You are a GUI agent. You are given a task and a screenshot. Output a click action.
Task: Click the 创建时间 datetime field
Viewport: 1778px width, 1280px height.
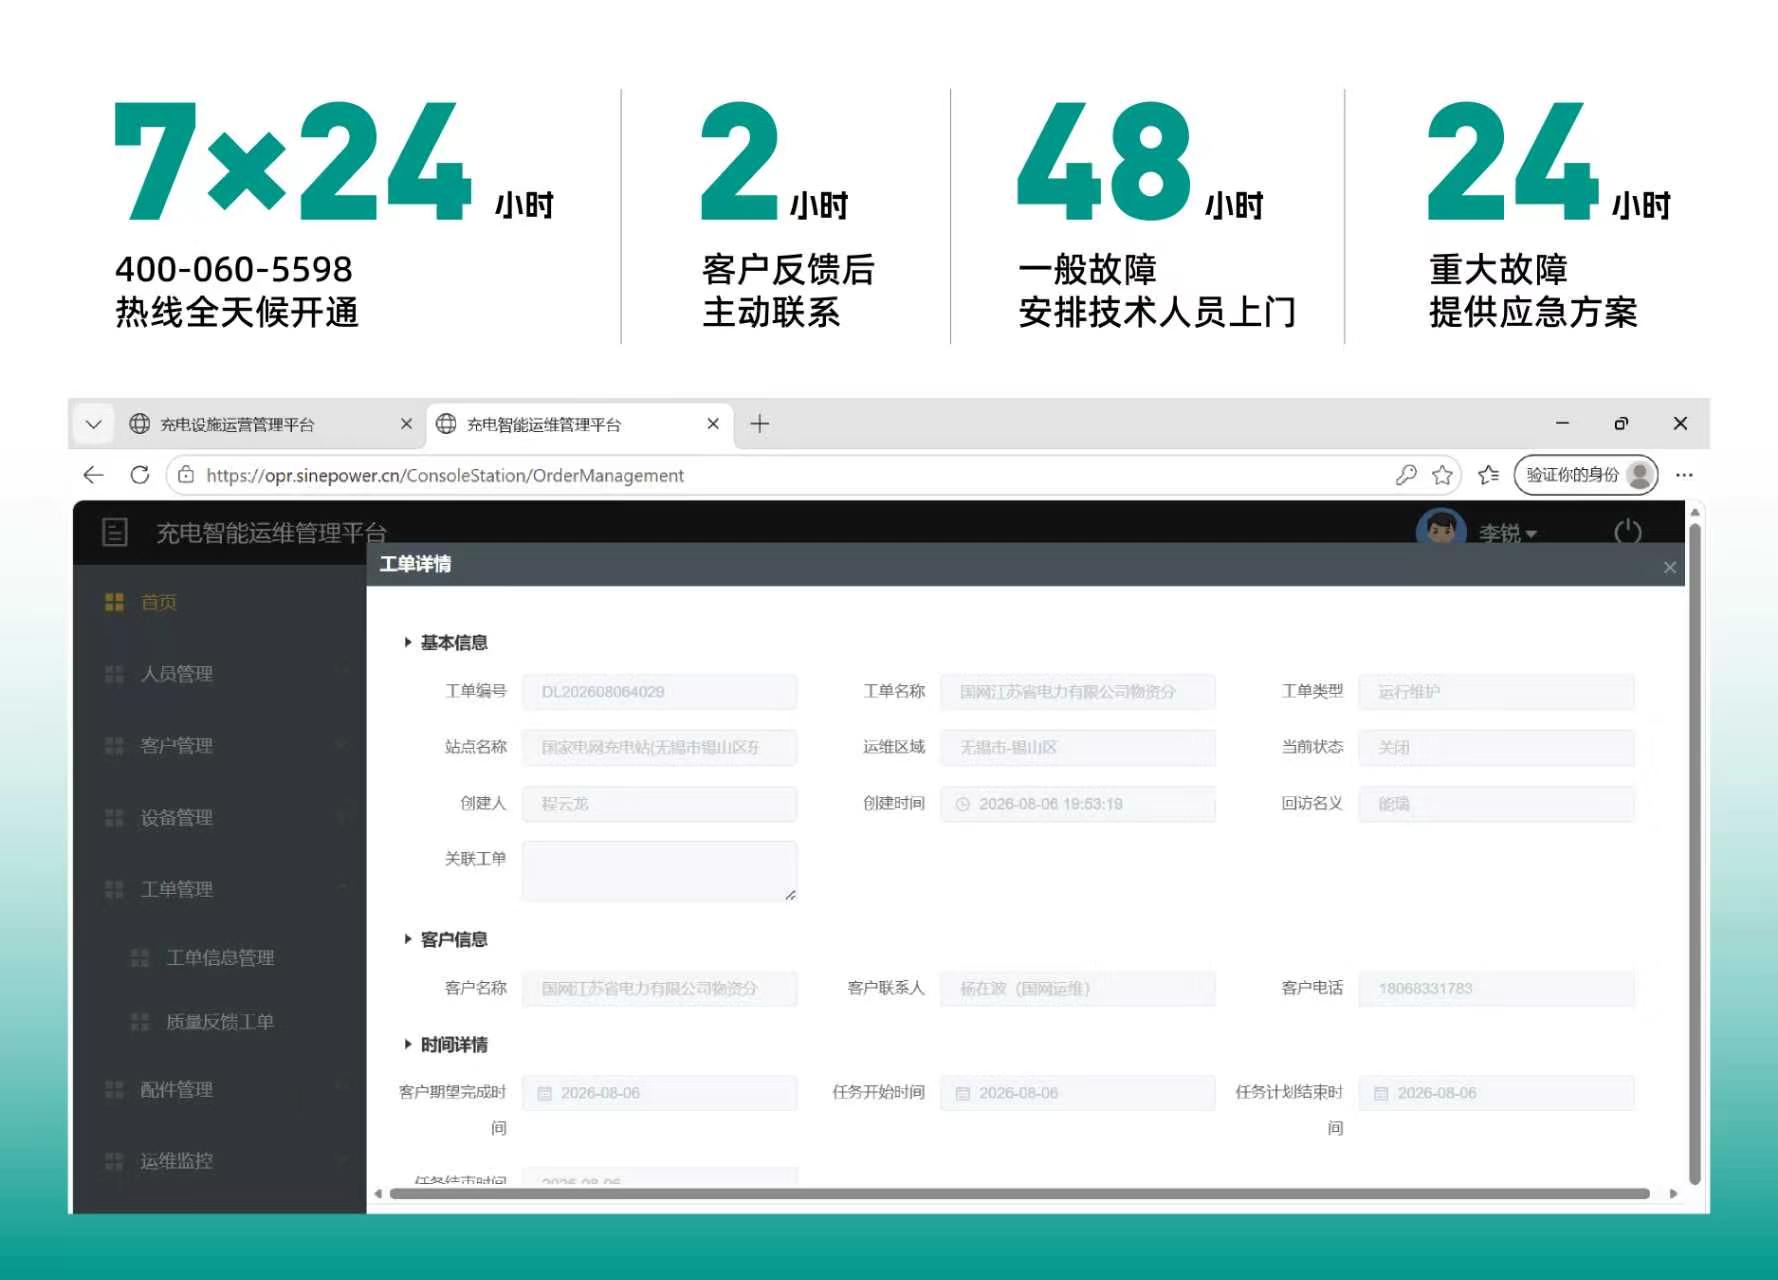[1078, 804]
